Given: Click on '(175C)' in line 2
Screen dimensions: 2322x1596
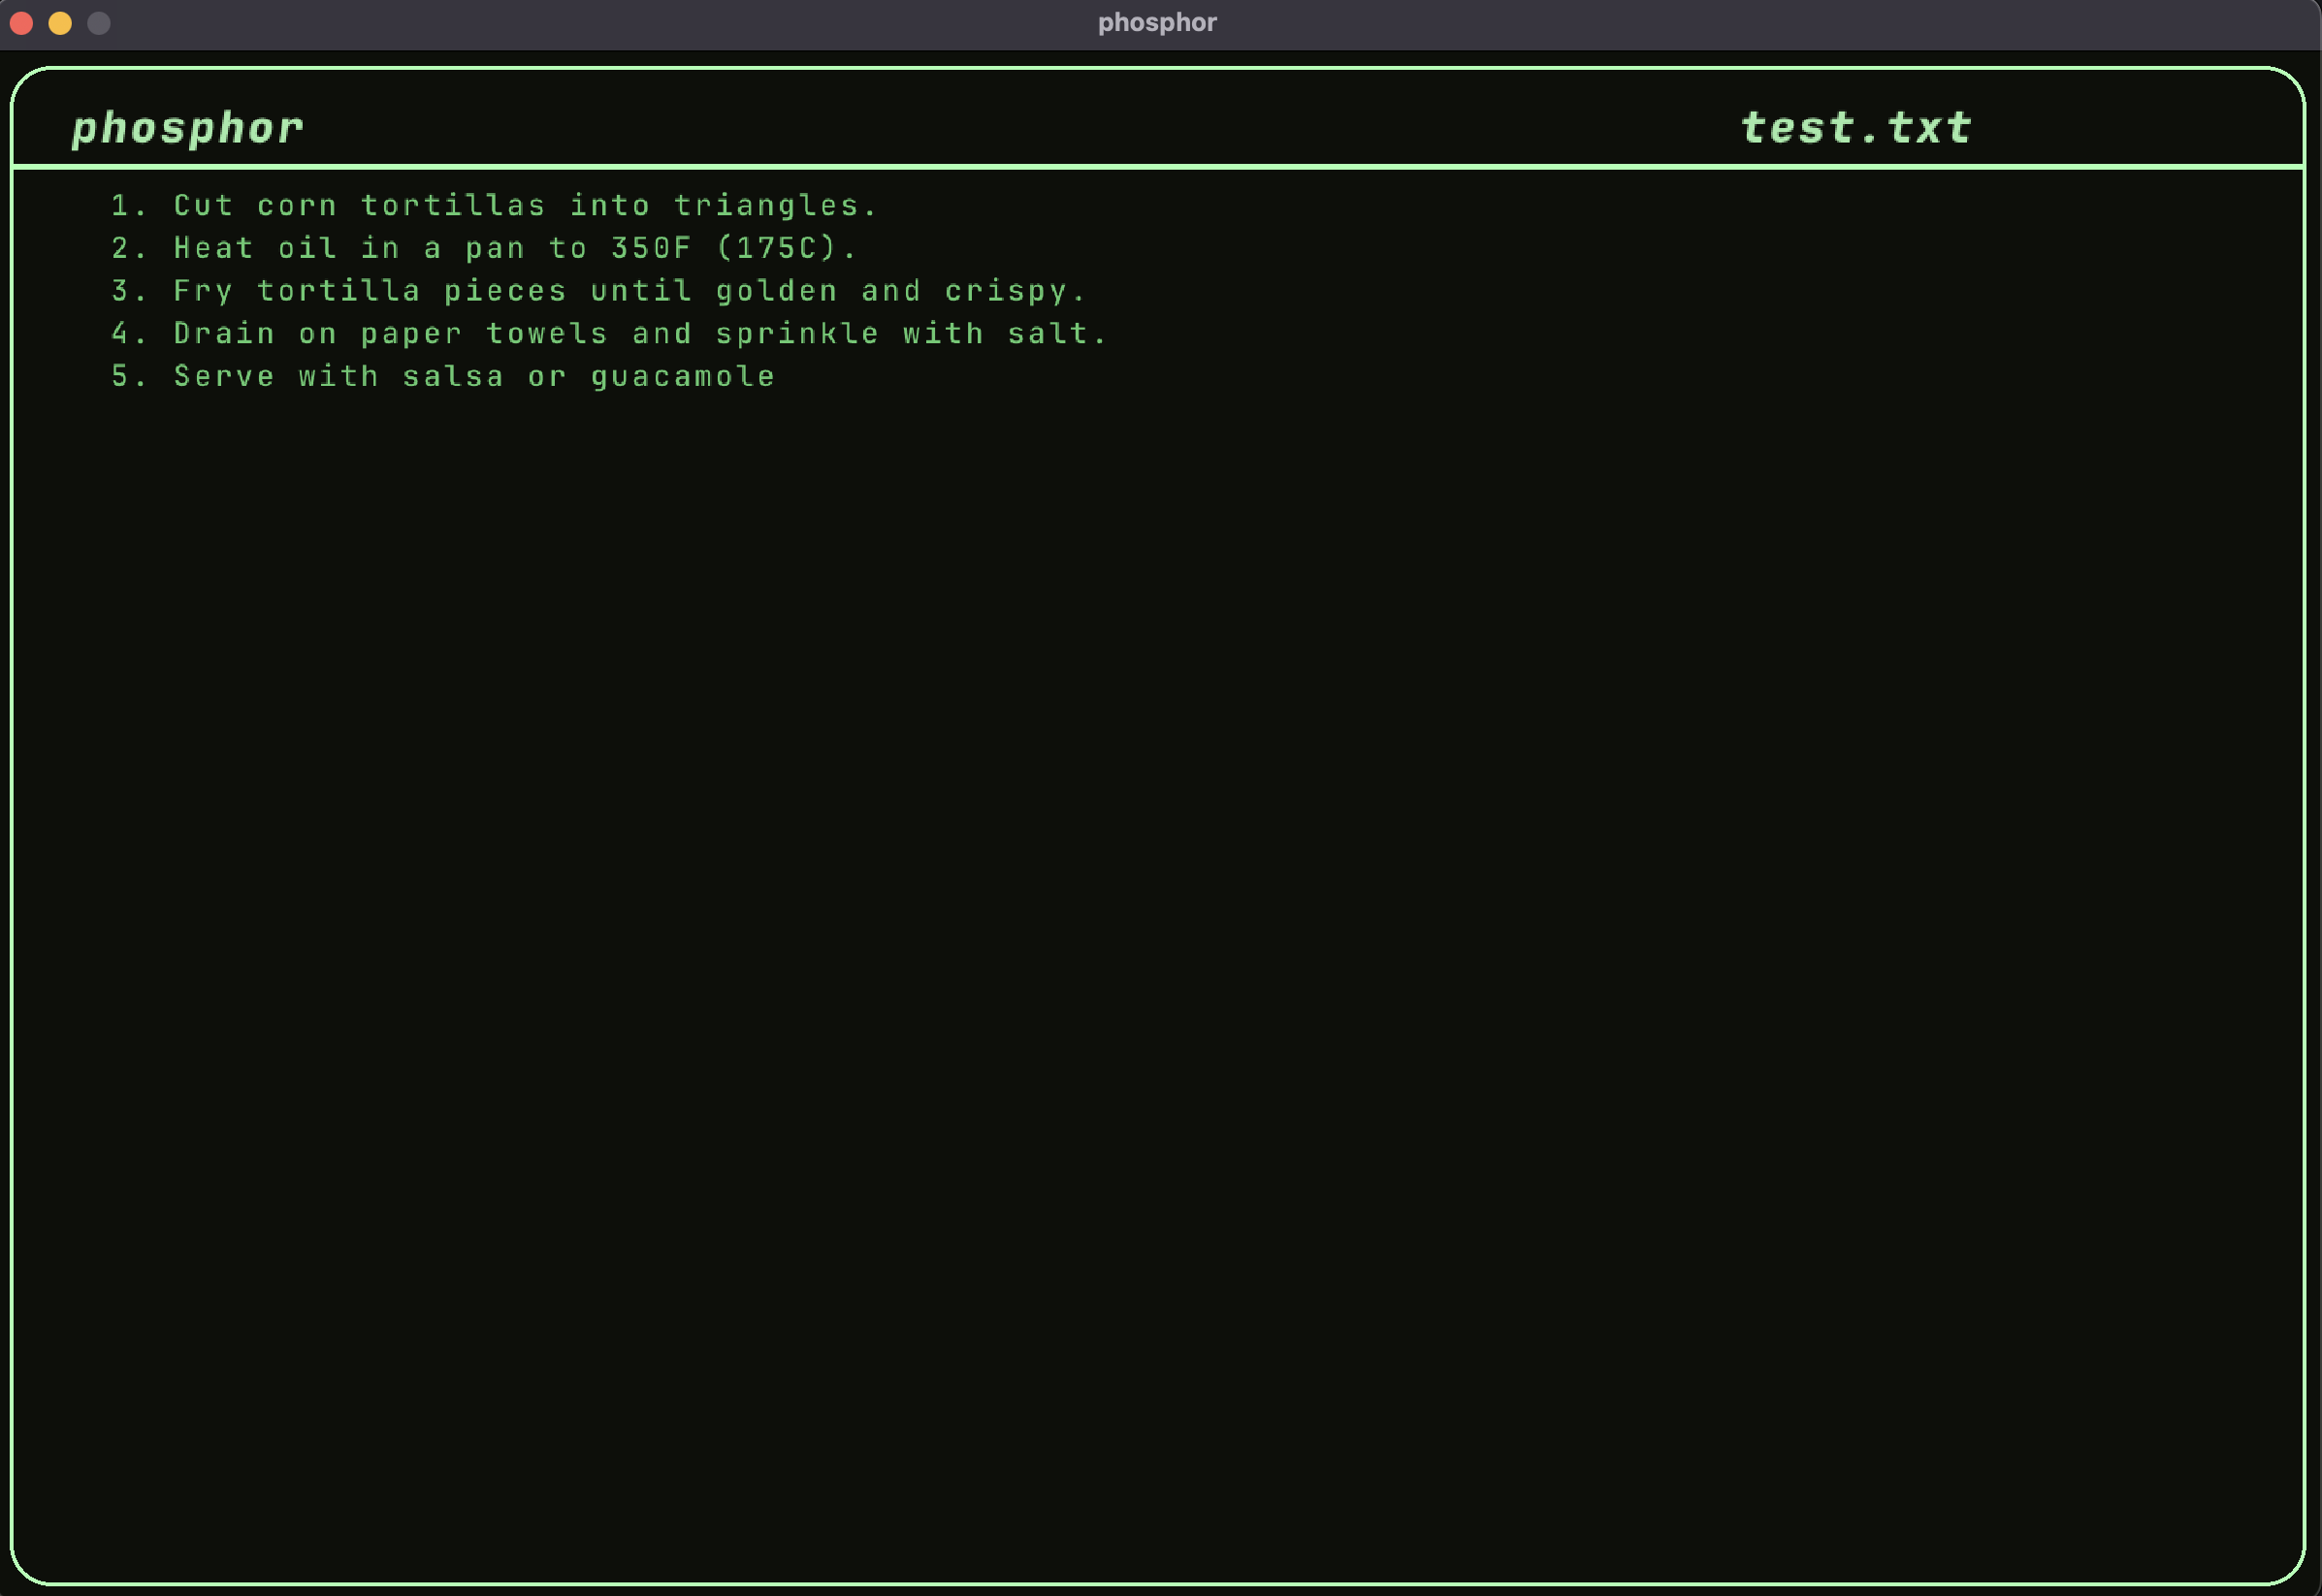Looking at the screenshot, I should pos(776,248).
